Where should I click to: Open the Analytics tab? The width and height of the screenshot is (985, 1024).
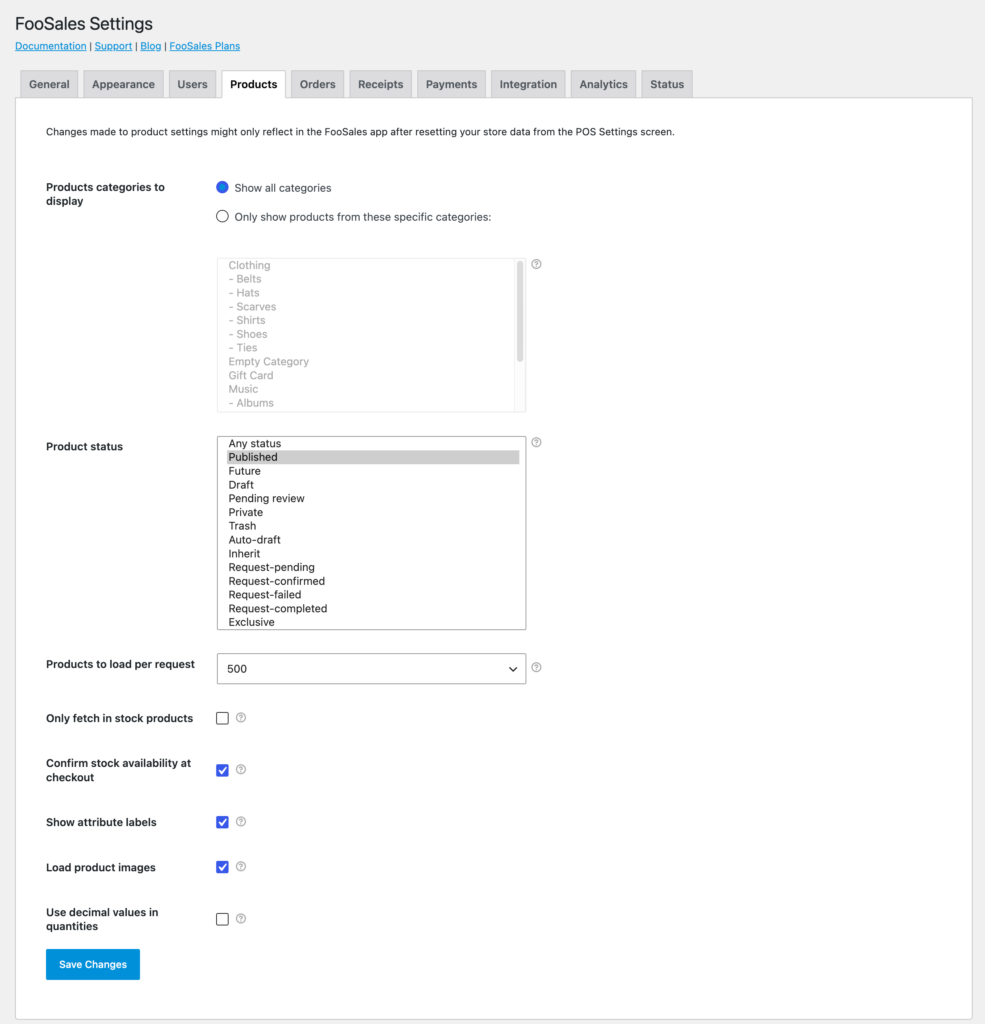[604, 84]
